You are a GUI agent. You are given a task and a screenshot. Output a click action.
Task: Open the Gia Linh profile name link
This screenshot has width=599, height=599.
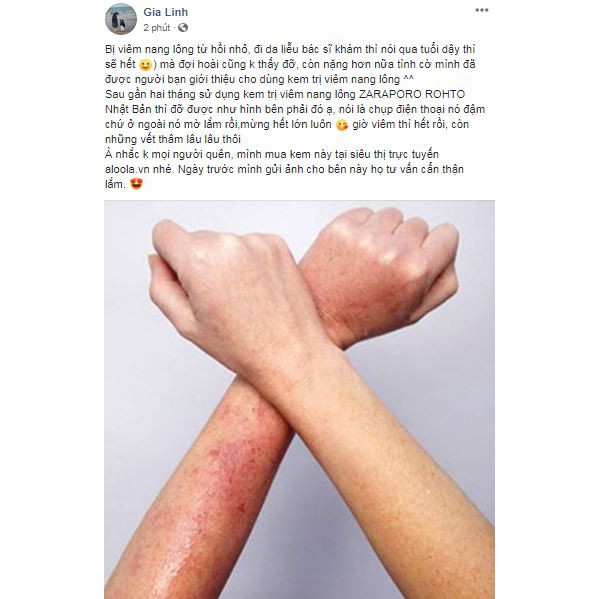pyautogui.click(x=165, y=12)
